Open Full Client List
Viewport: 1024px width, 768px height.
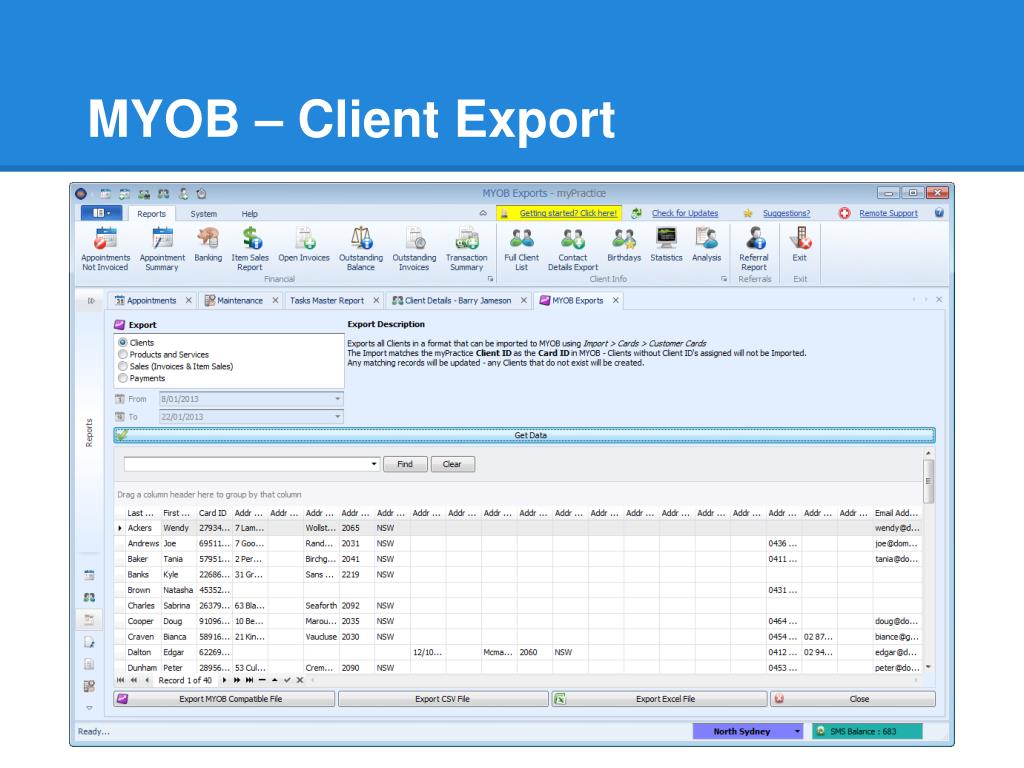click(x=521, y=249)
